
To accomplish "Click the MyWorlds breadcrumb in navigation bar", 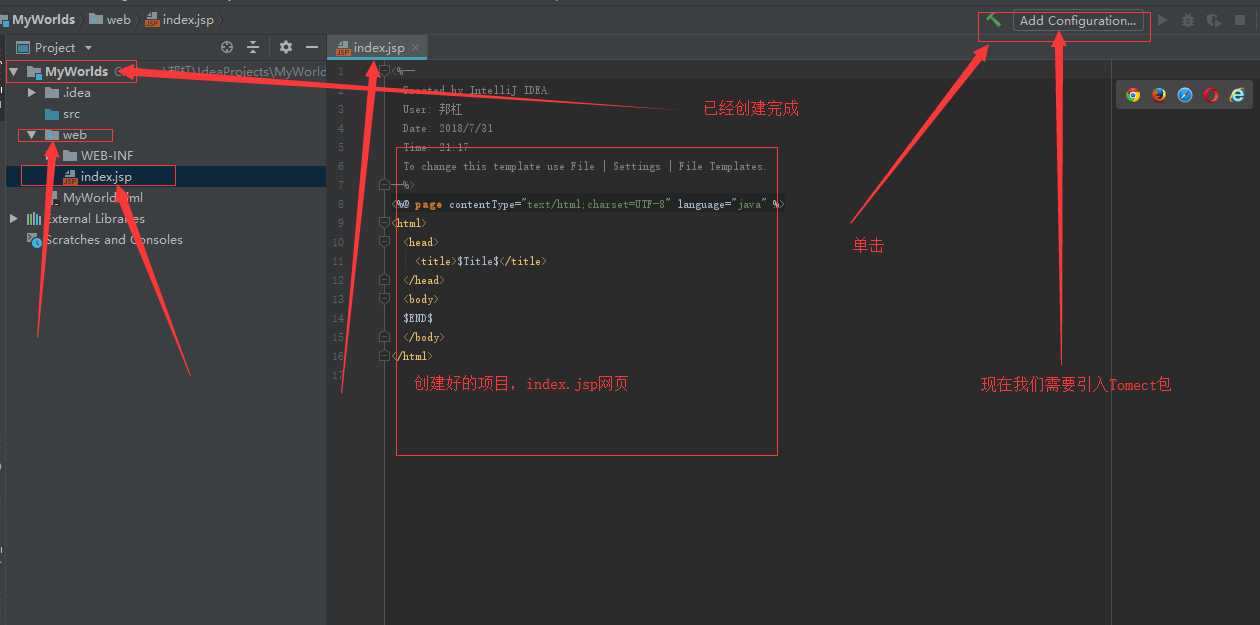I will point(43,19).
